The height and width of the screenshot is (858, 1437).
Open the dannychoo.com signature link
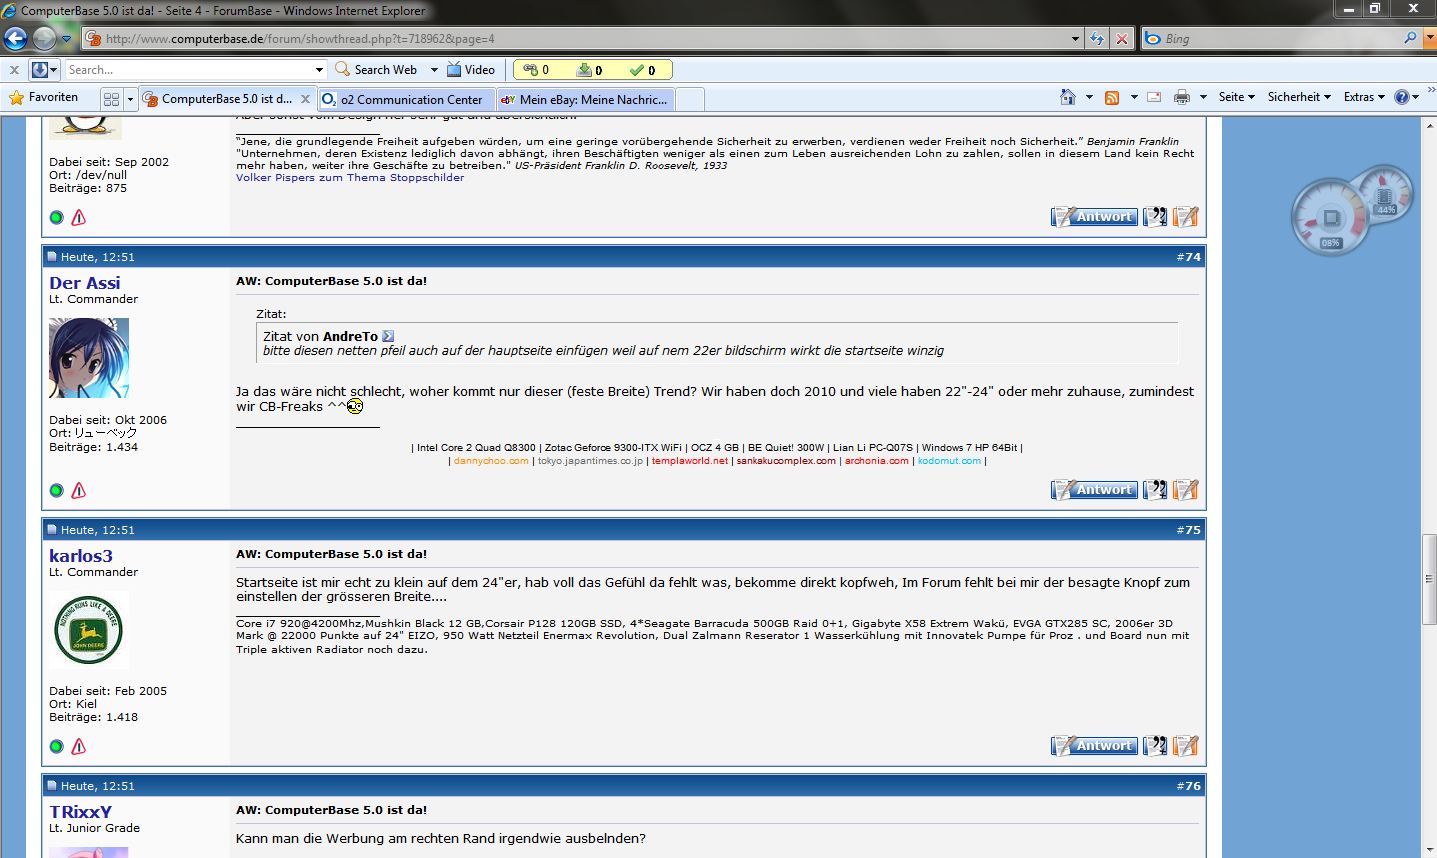coord(491,461)
